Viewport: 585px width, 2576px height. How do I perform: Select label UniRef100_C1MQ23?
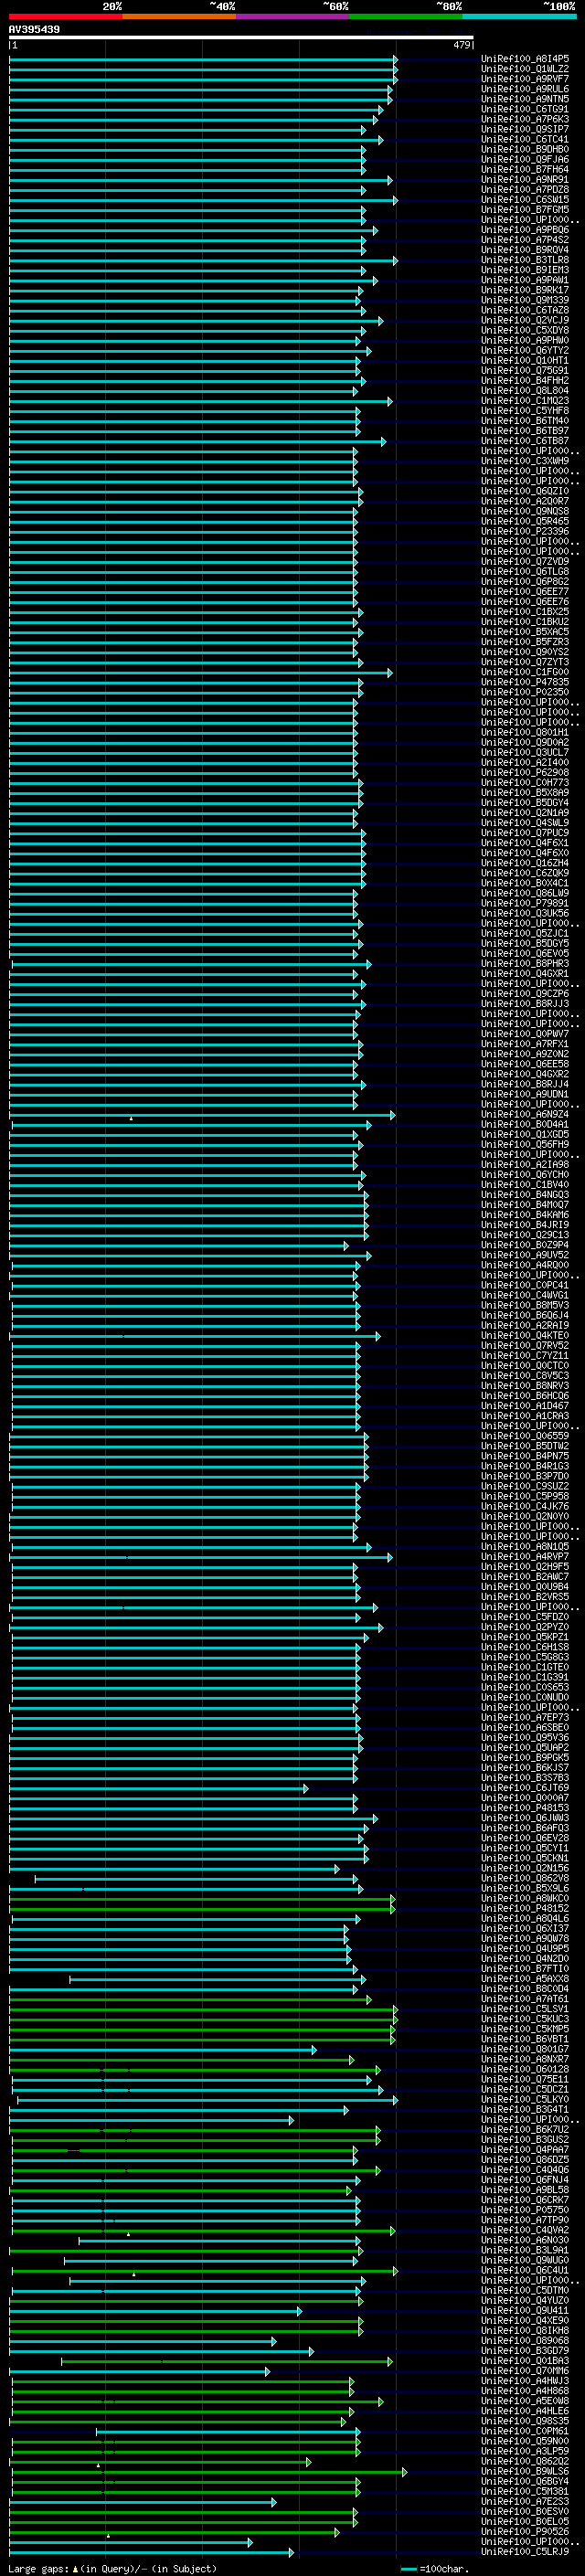click(525, 401)
